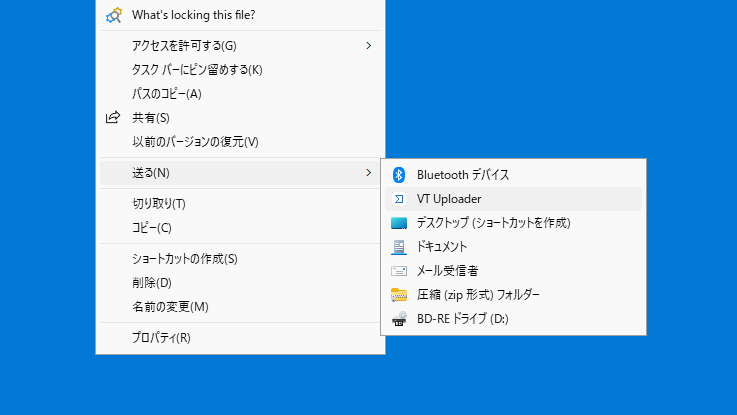Click the mail recipient envelope icon

tap(399, 271)
